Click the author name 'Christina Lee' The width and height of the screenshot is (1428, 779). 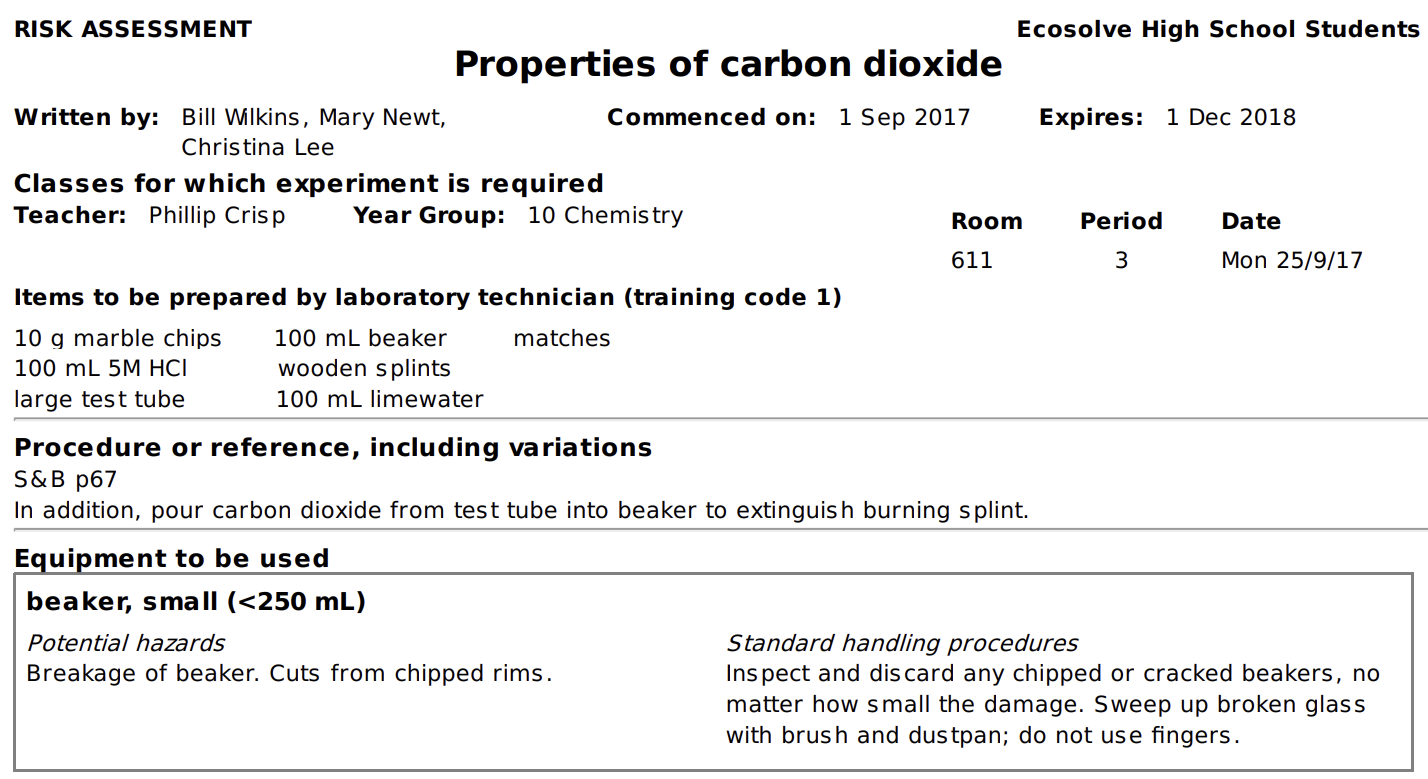click(x=258, y=148)
